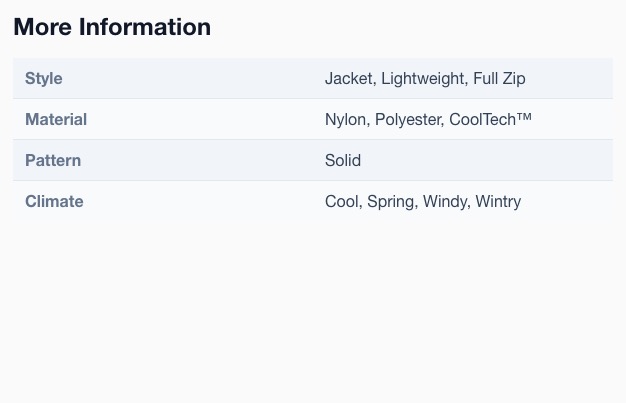Click the trademark symbol after CoolTech

[x=524, y=117]
